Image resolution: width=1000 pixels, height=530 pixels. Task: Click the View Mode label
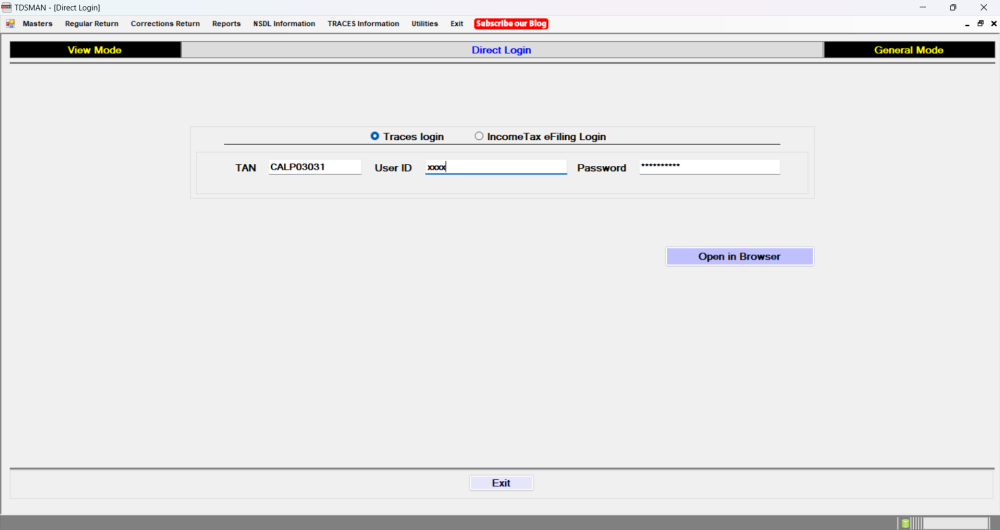(x=95, y=50)
